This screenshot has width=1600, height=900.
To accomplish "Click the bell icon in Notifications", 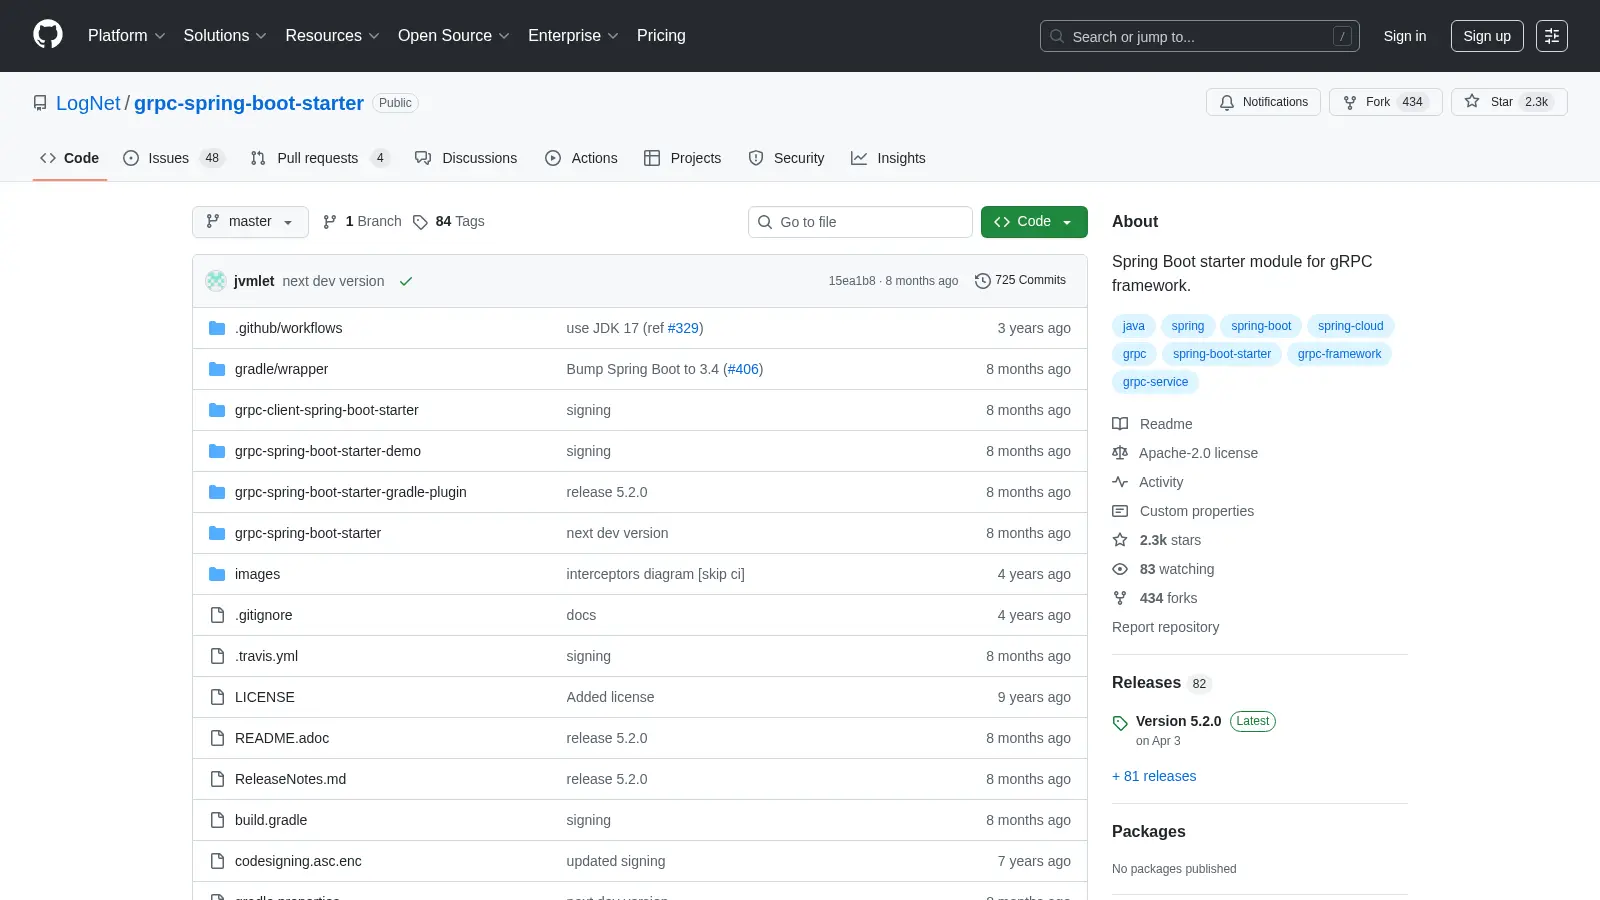I will point(1227,102).
